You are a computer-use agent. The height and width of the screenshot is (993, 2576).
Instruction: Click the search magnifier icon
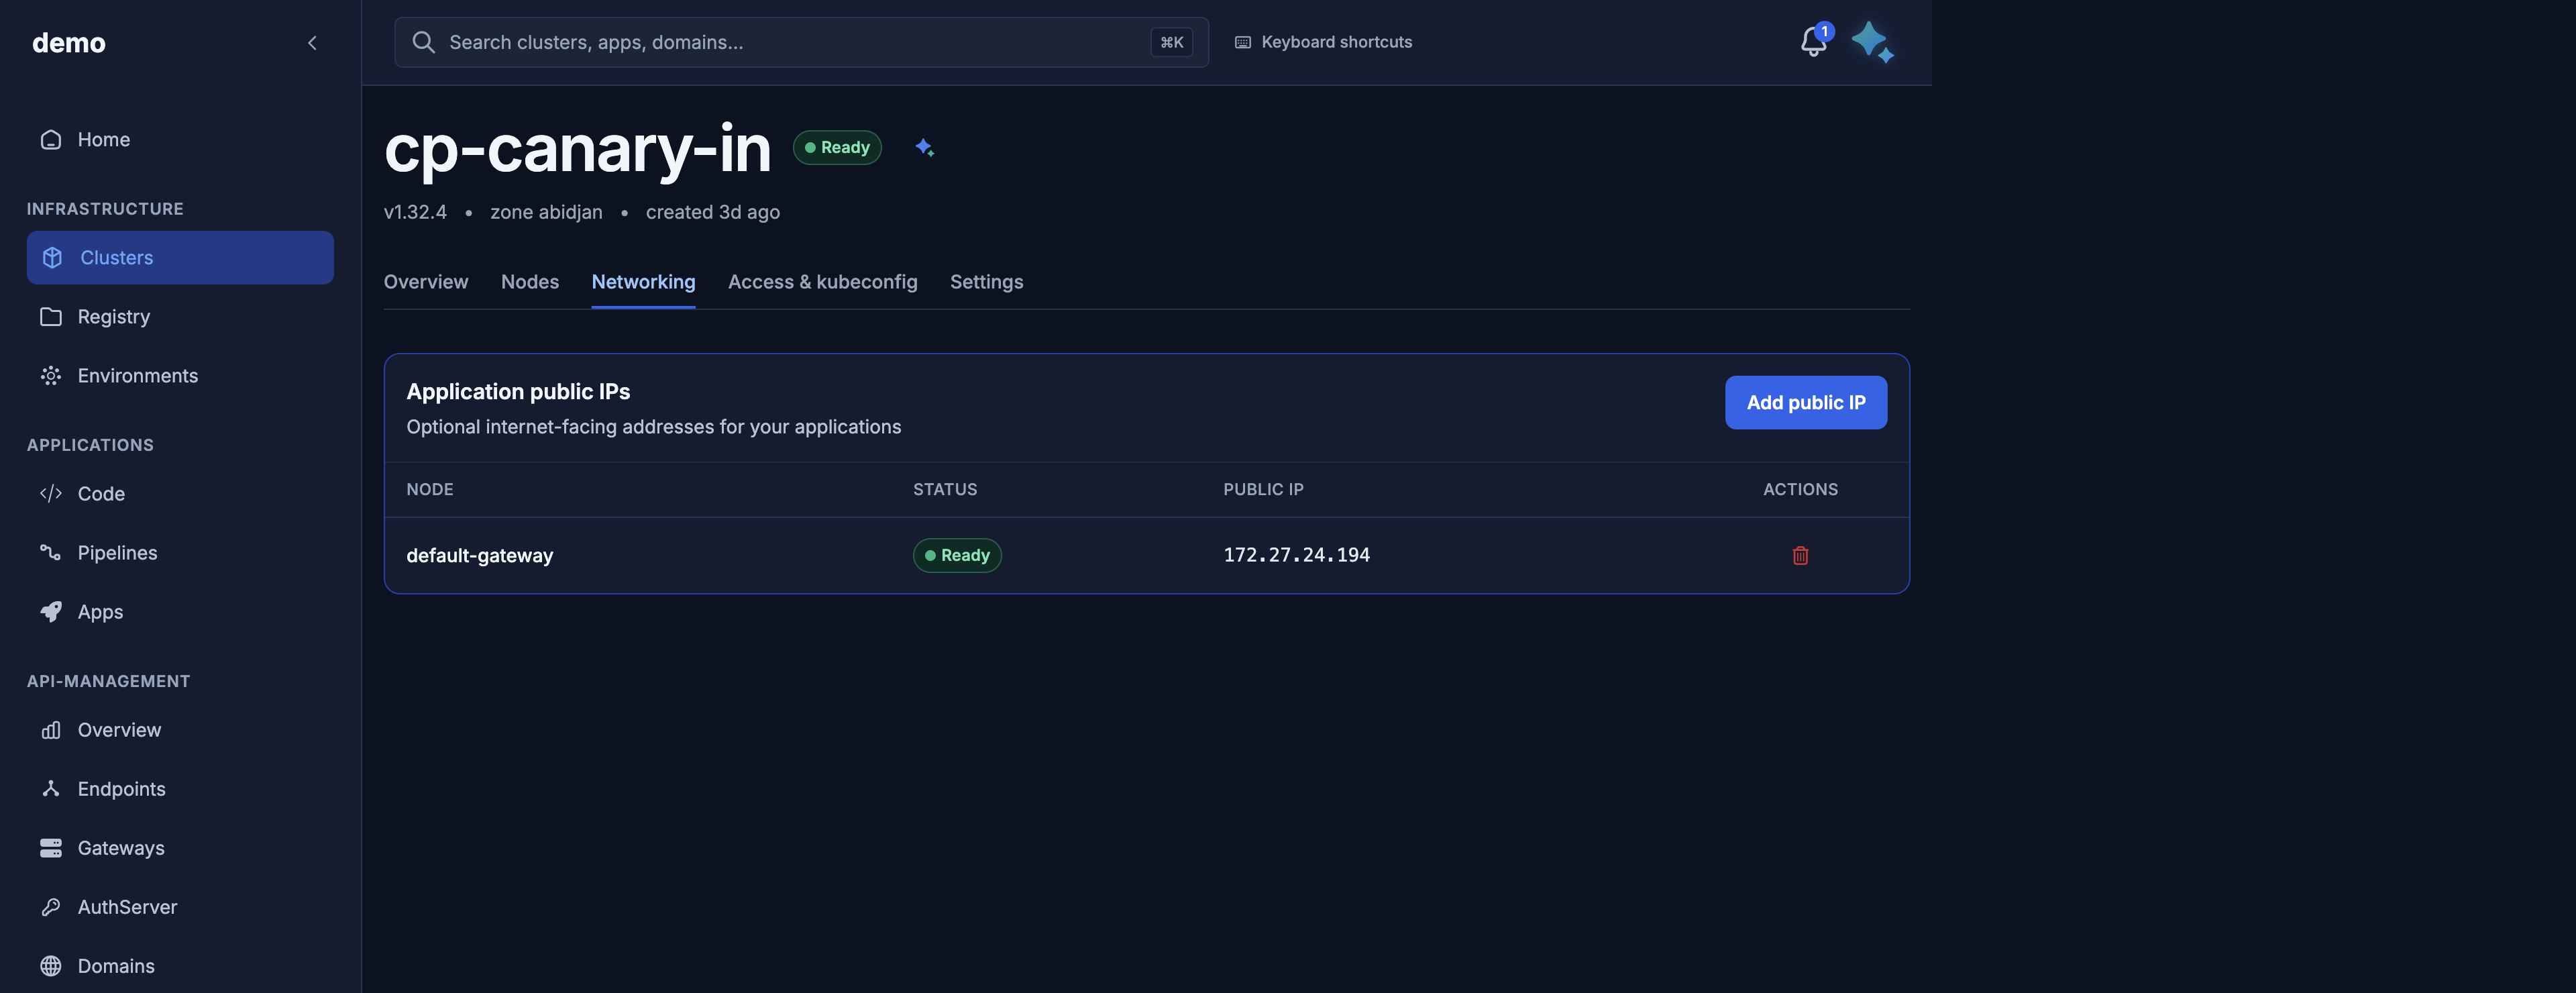click(423, 42)
